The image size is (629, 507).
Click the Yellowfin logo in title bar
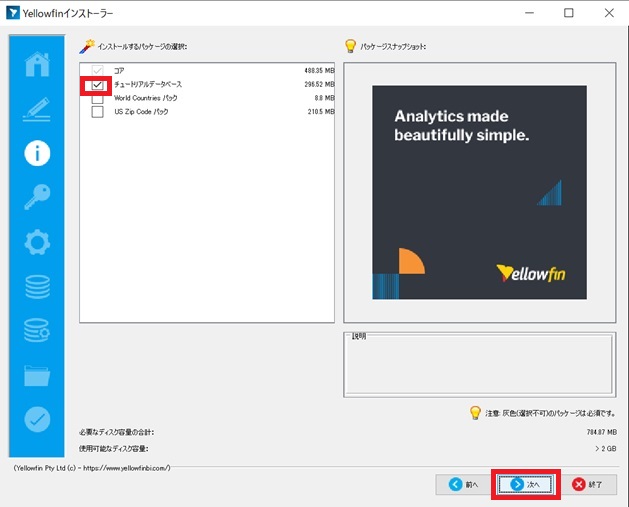tap(12, 13)
